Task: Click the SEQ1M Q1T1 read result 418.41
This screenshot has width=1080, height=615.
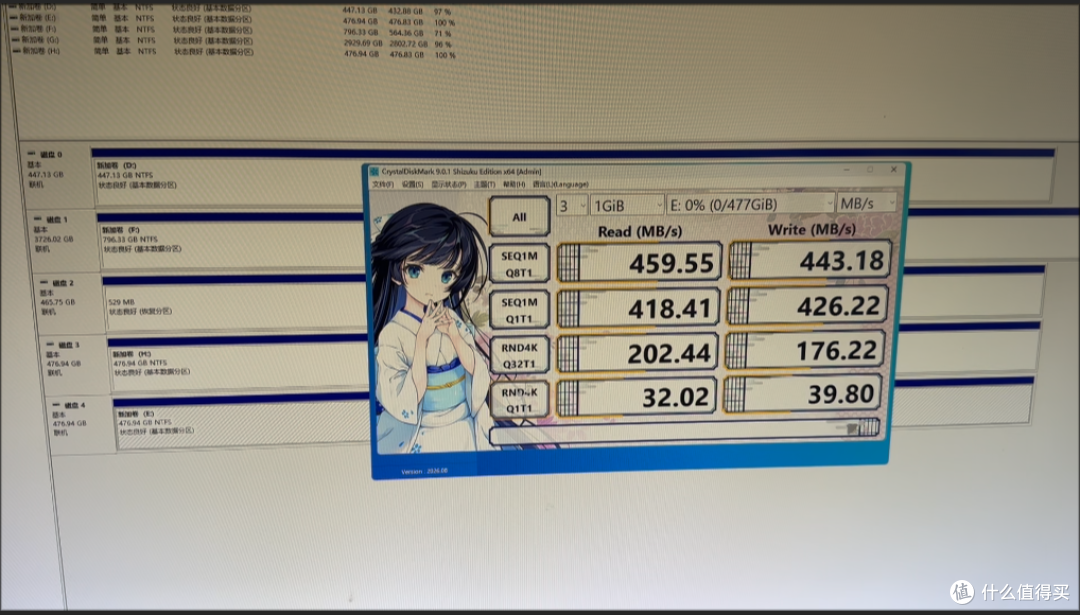Action: (638, 308)
